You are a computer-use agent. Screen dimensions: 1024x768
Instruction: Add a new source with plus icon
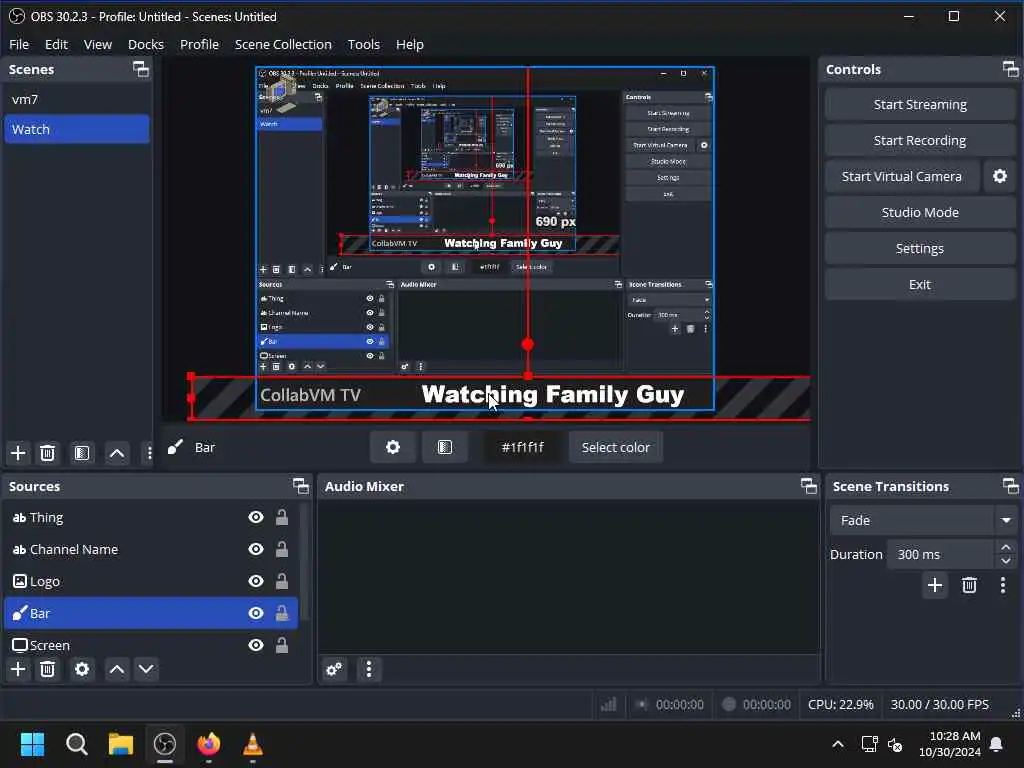[x=18, y=669]
